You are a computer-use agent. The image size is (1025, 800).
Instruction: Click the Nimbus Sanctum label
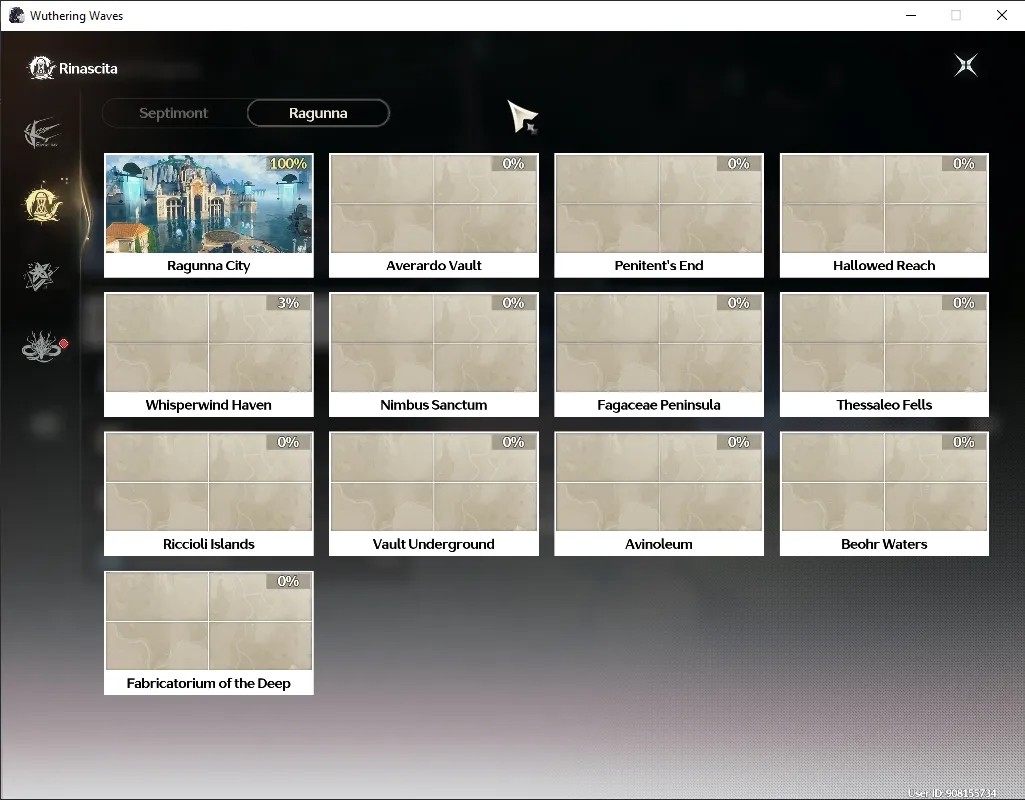(x=433, y=405)
